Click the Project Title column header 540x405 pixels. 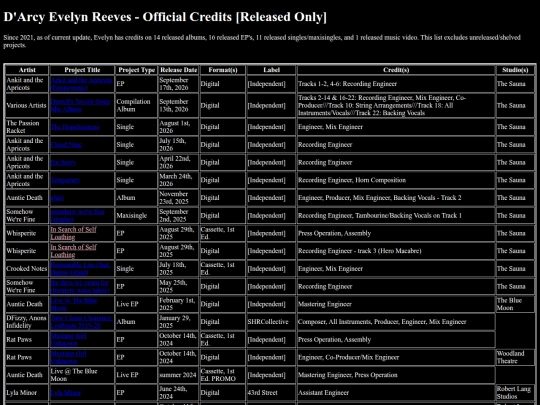pyautogui.click(x=82, y=70)
